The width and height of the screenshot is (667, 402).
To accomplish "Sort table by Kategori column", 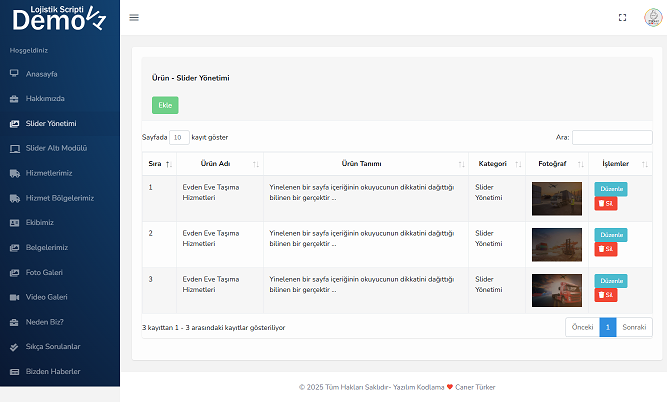I will click(x=497, y=163).
